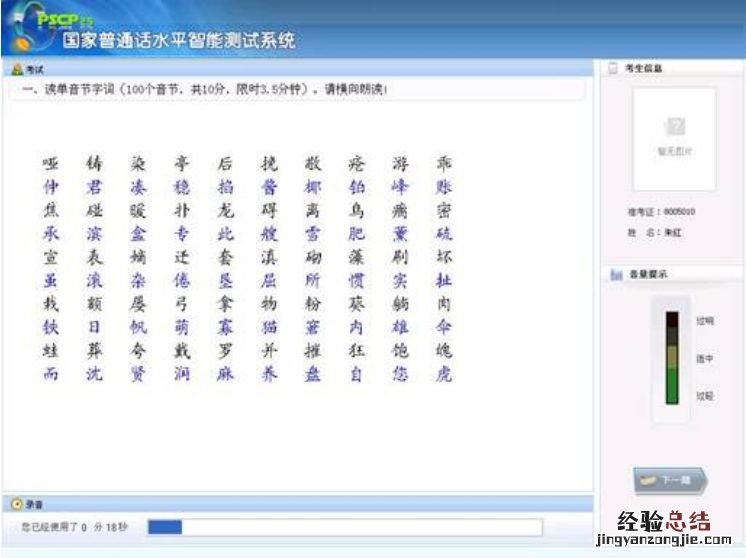Click the character 龙
The image size is (746, 558).
tap(225, 210)
